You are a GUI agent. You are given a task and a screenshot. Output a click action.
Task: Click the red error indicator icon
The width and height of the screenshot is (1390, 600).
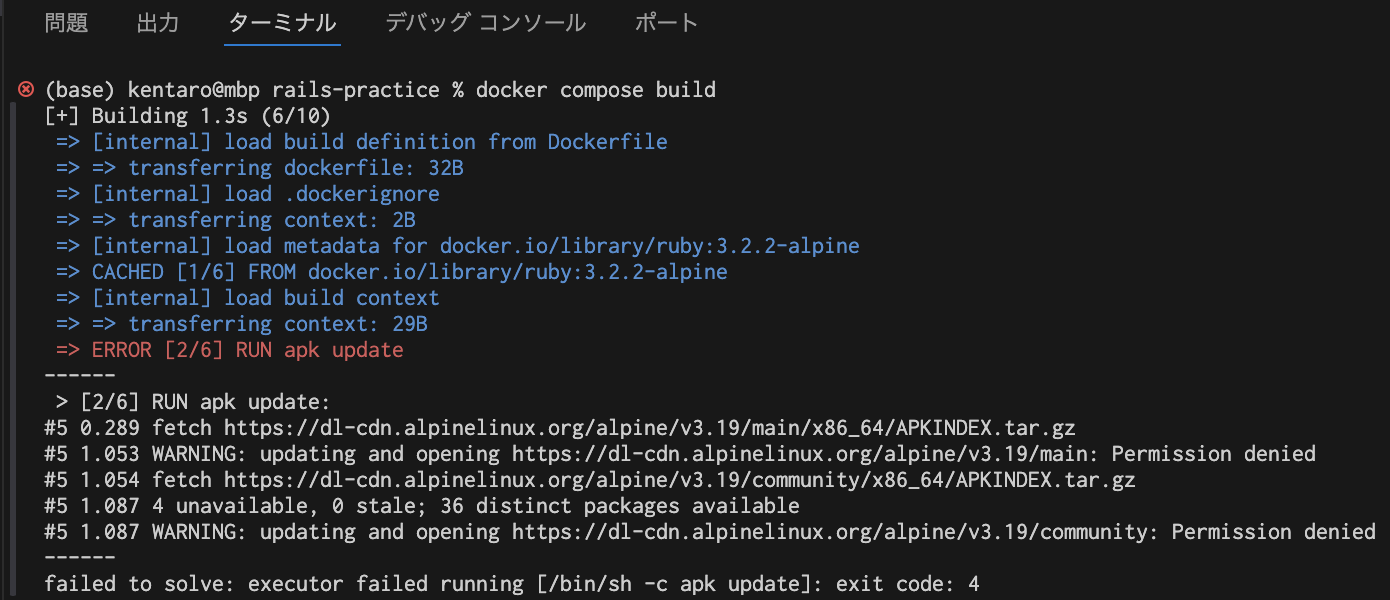click(25, 89)
